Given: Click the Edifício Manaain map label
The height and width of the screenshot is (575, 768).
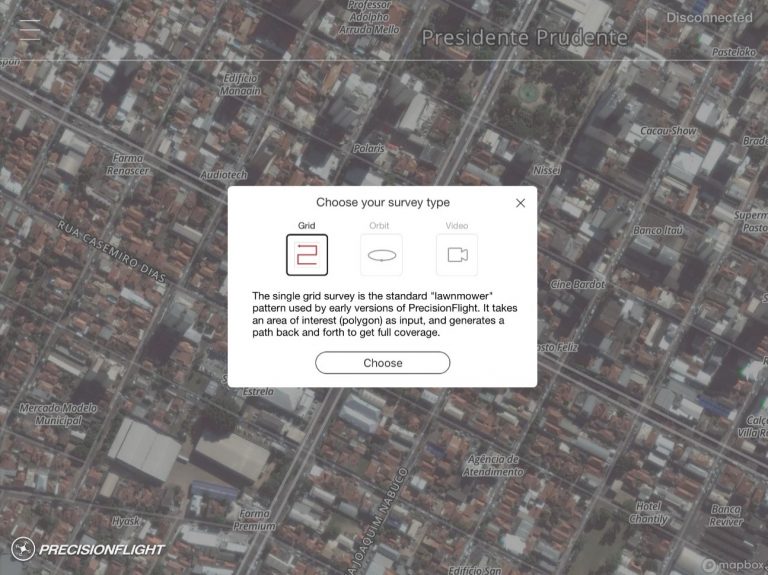Looking at the screenshot, I should point(240,84).
